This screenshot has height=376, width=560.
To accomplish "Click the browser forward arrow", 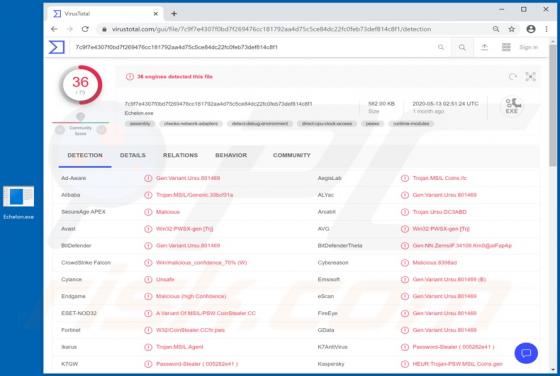I will [x=70, y=29].
